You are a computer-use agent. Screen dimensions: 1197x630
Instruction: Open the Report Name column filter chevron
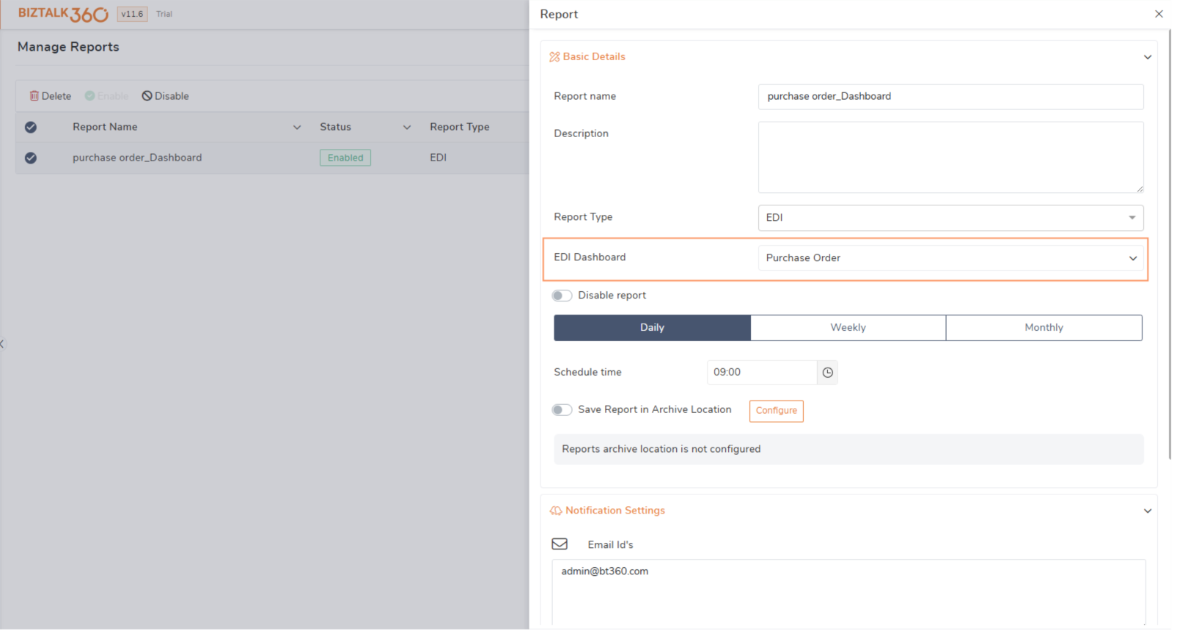(x=297, y=128)
